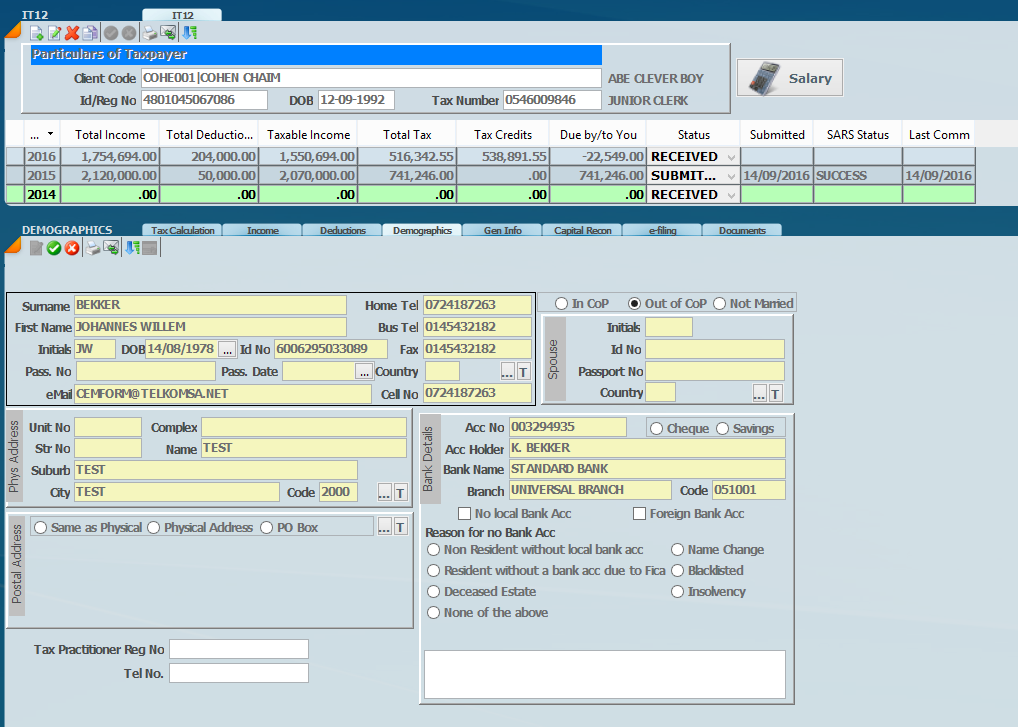Select the In CoP radio button

(561, 303)
